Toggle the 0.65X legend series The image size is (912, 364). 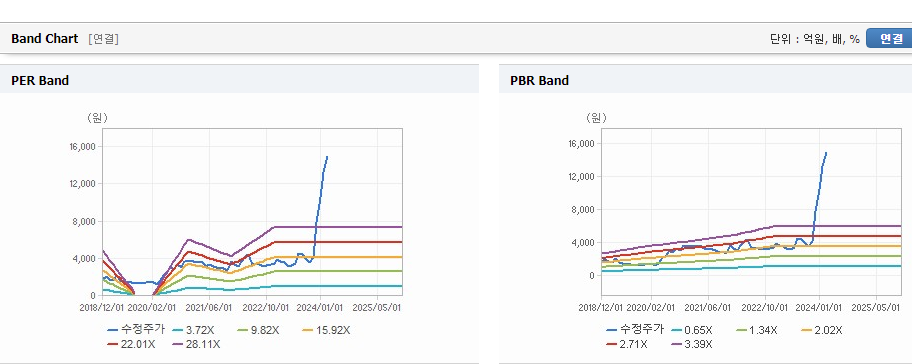(x=691, y=330)
